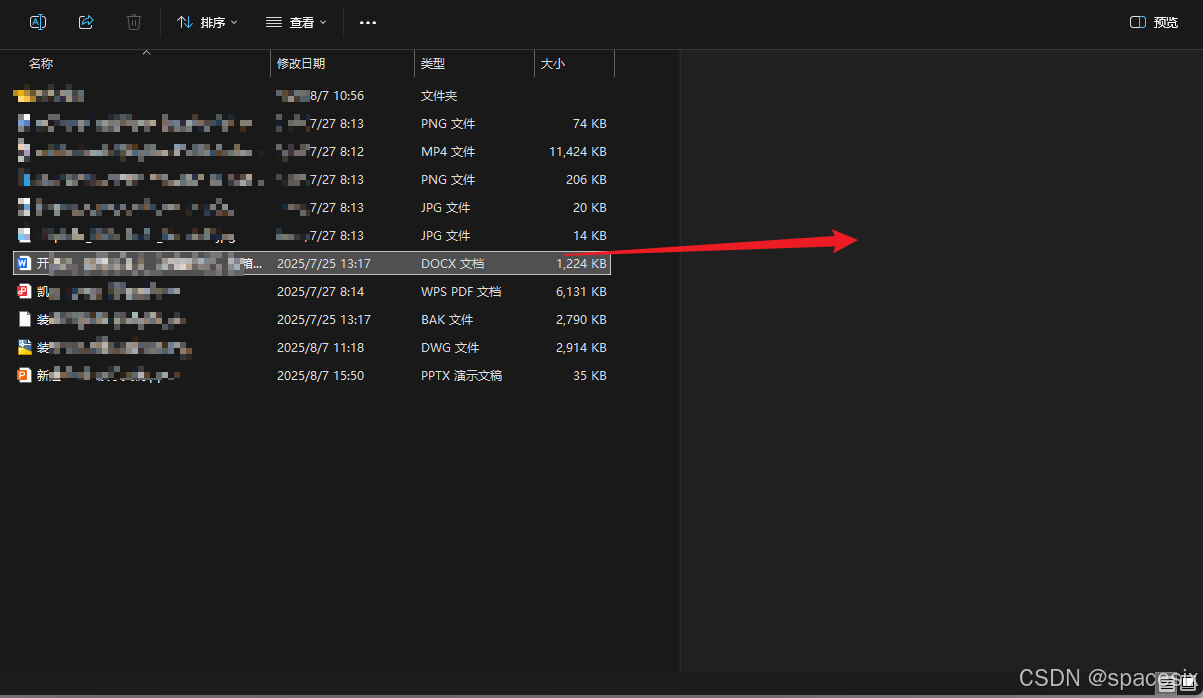Click the 11,424 KB size value
This screenshot has height=698, width=1203.
578,152
